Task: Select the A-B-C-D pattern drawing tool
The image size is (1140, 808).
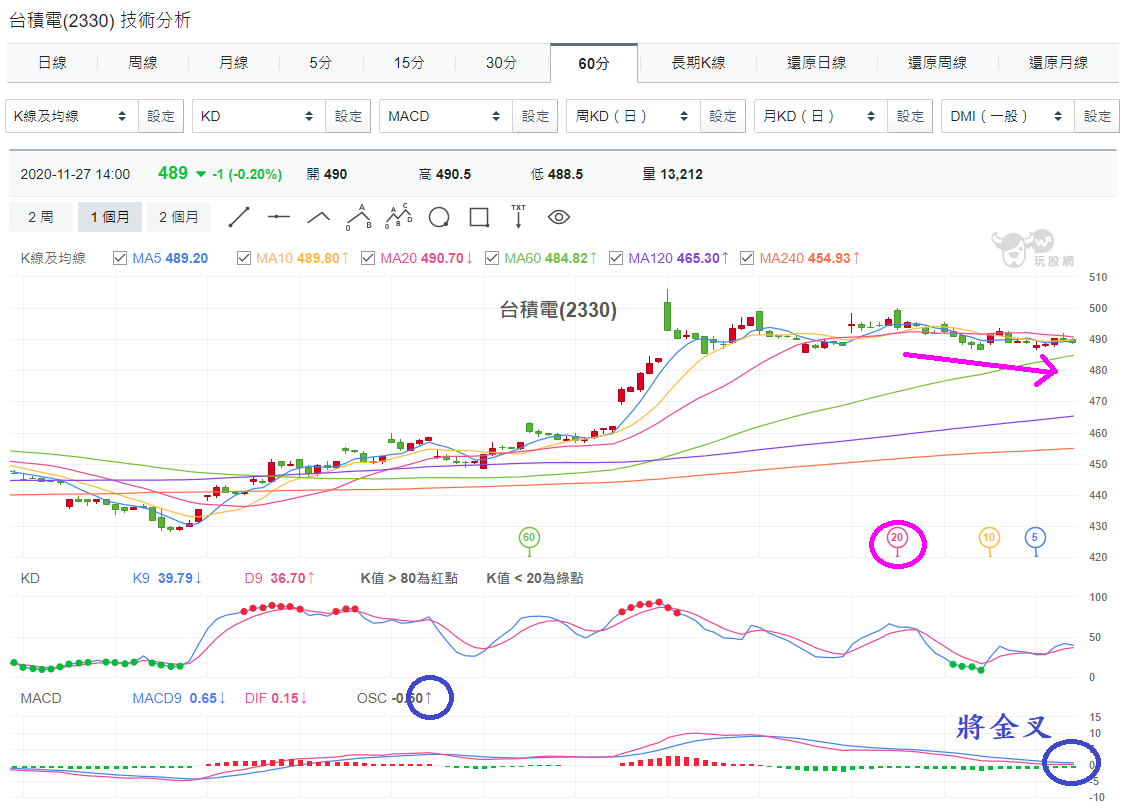Action: (x=398, y=217)
